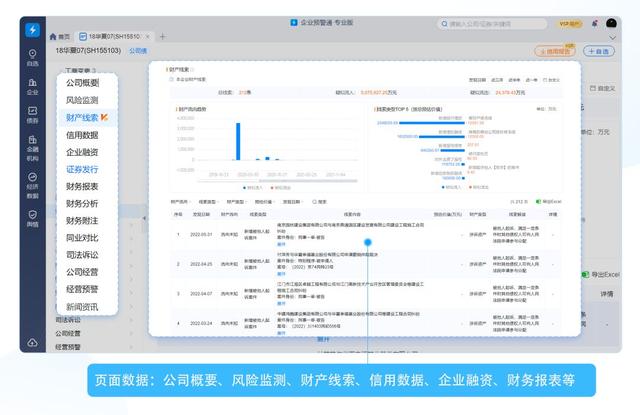Screen dimensions: 640x415
Task: Click the info icon beside 财产线索 title
Action: click(x=193, y=70)
